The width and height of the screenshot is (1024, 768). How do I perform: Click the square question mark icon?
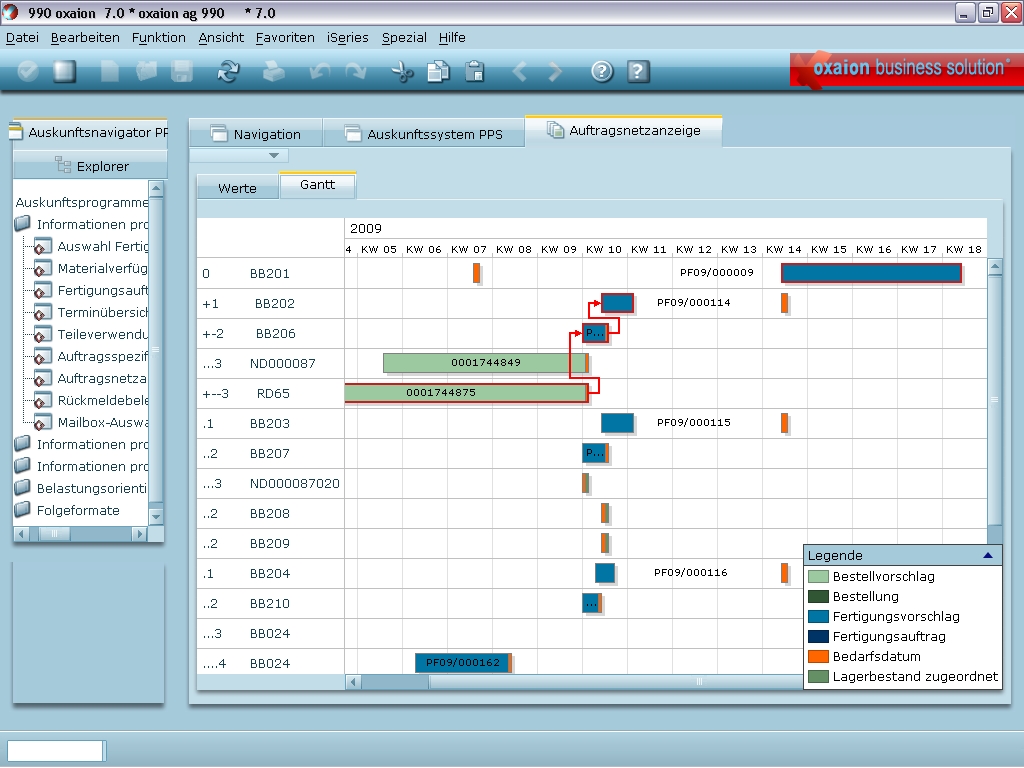tap(638, 71)
